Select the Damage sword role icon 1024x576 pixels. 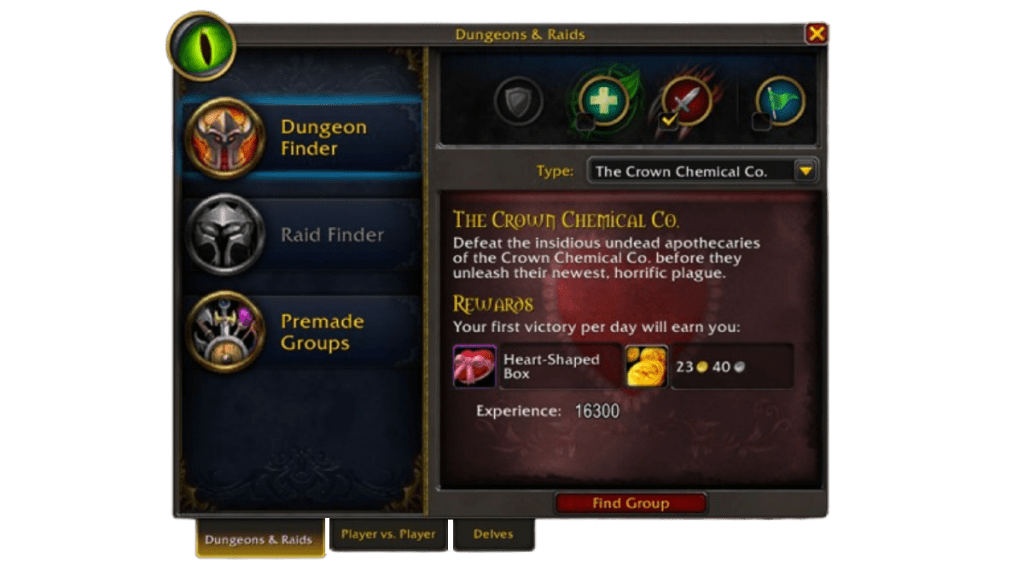[x=687, y=101]
